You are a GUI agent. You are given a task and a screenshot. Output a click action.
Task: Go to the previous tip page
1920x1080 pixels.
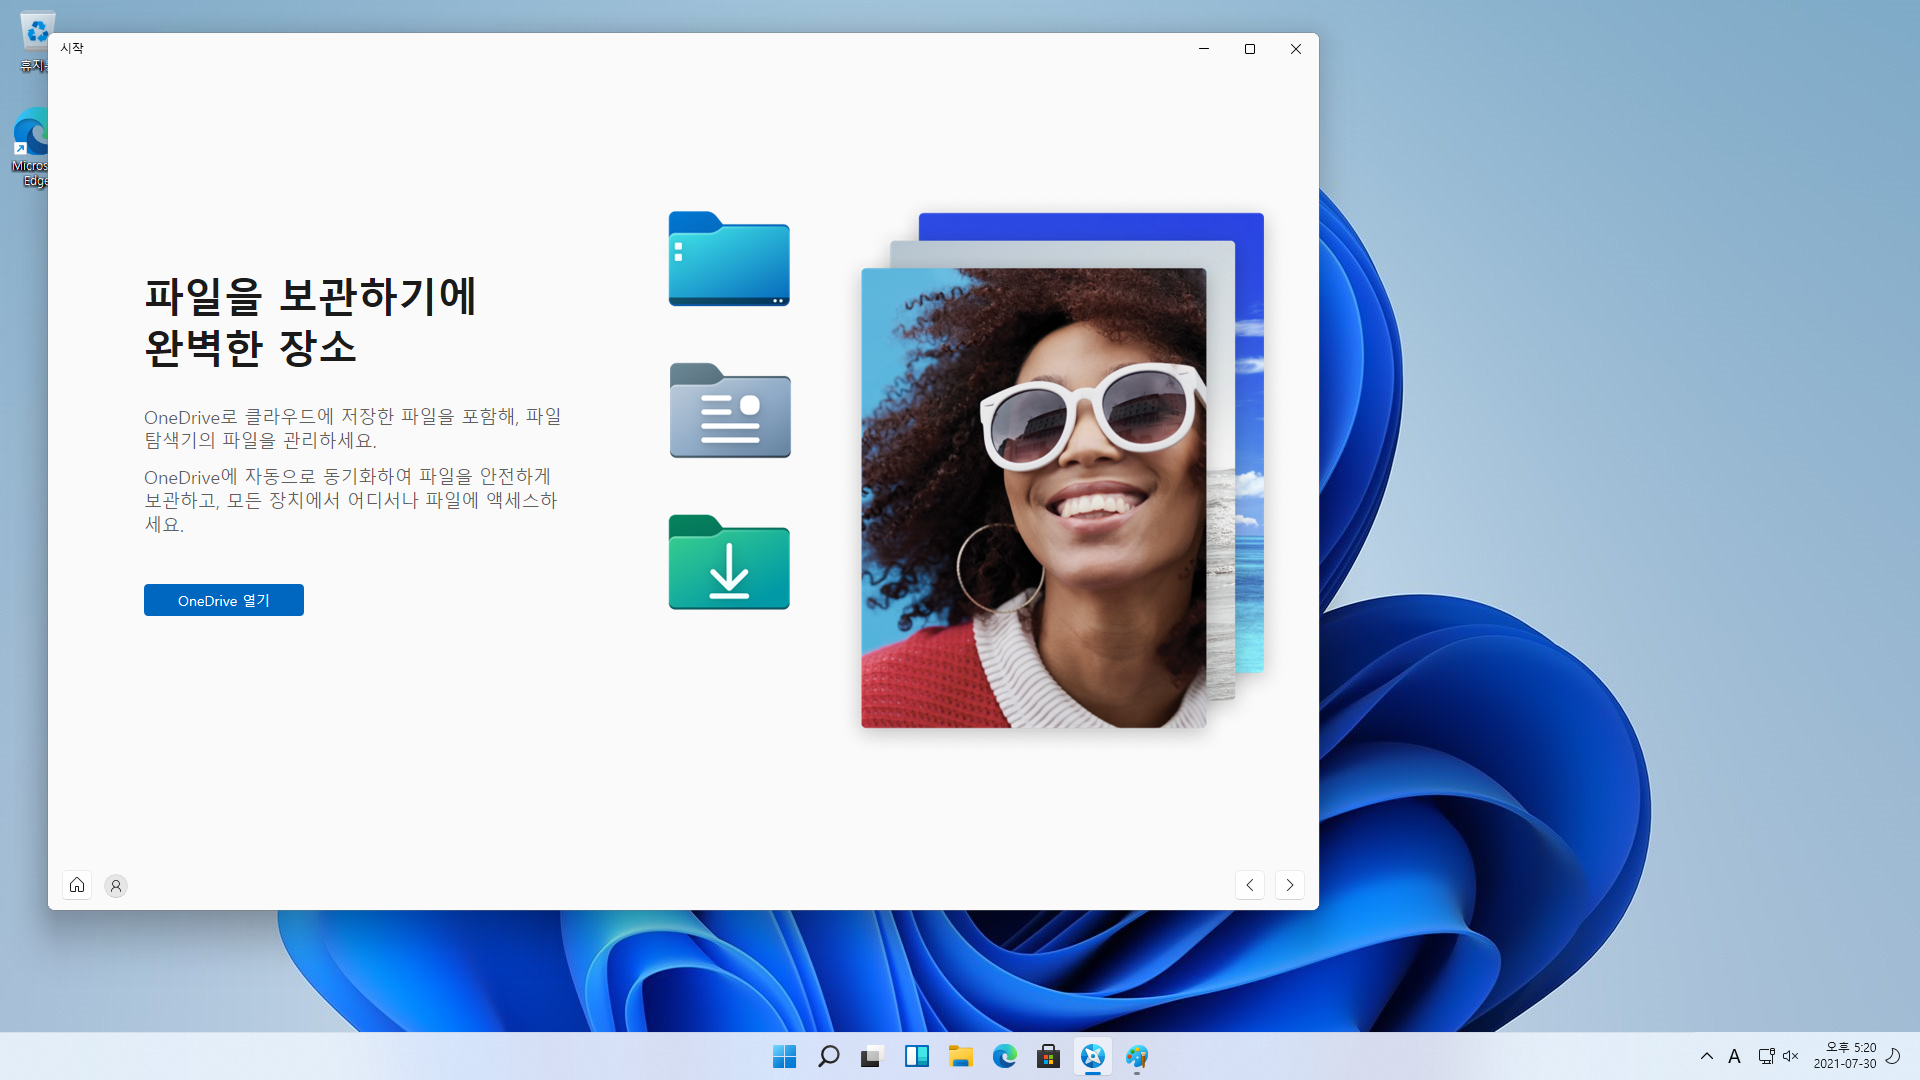point(1250,885)
